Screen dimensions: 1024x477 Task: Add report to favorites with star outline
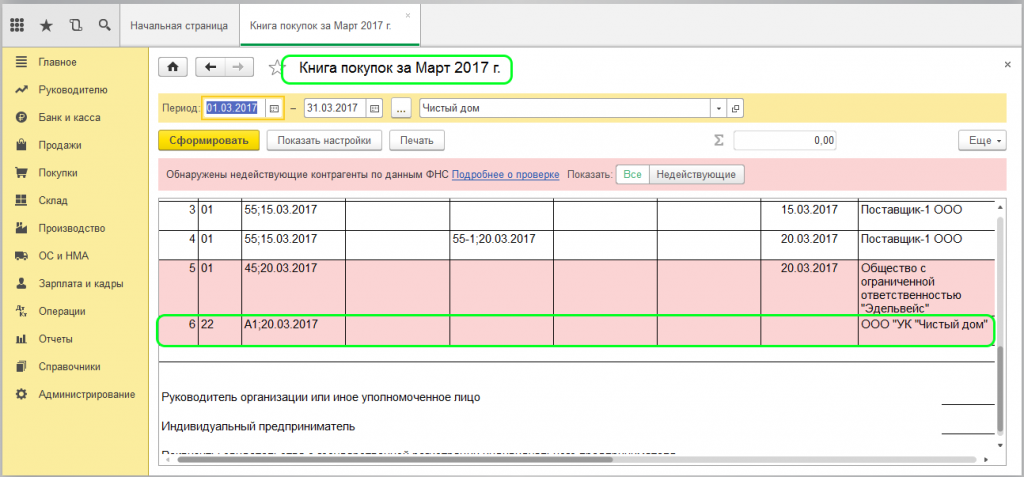click(x=276, y=68)
